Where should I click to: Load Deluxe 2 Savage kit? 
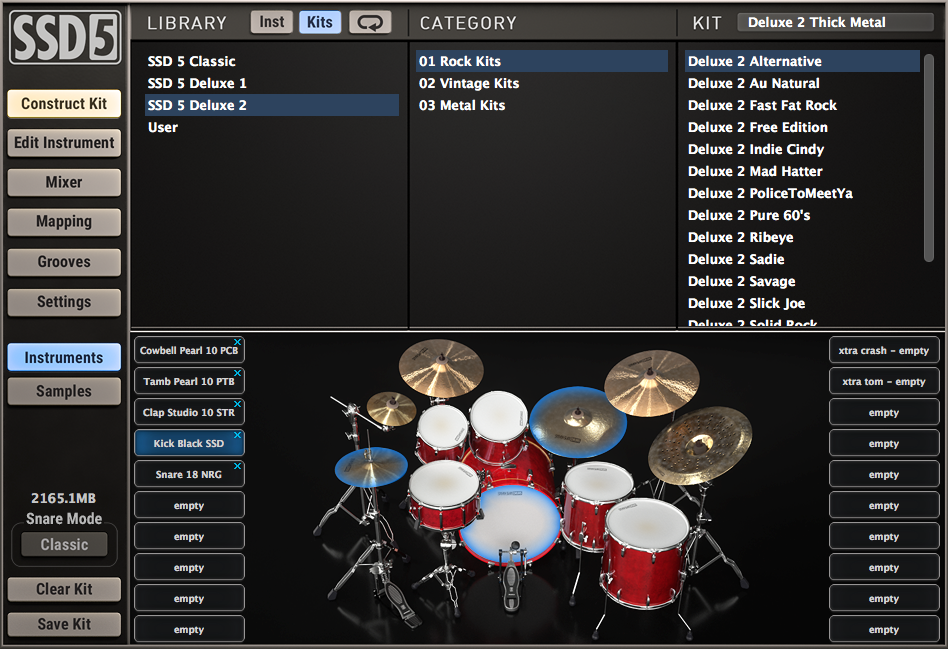coord(802,281)
